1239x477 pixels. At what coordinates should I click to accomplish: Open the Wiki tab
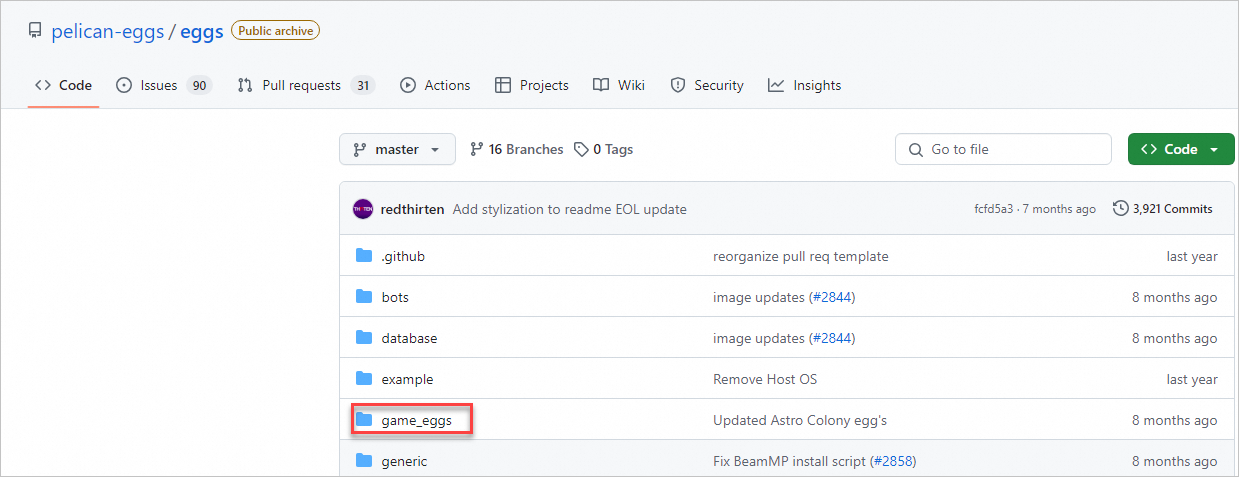(619, 85)
